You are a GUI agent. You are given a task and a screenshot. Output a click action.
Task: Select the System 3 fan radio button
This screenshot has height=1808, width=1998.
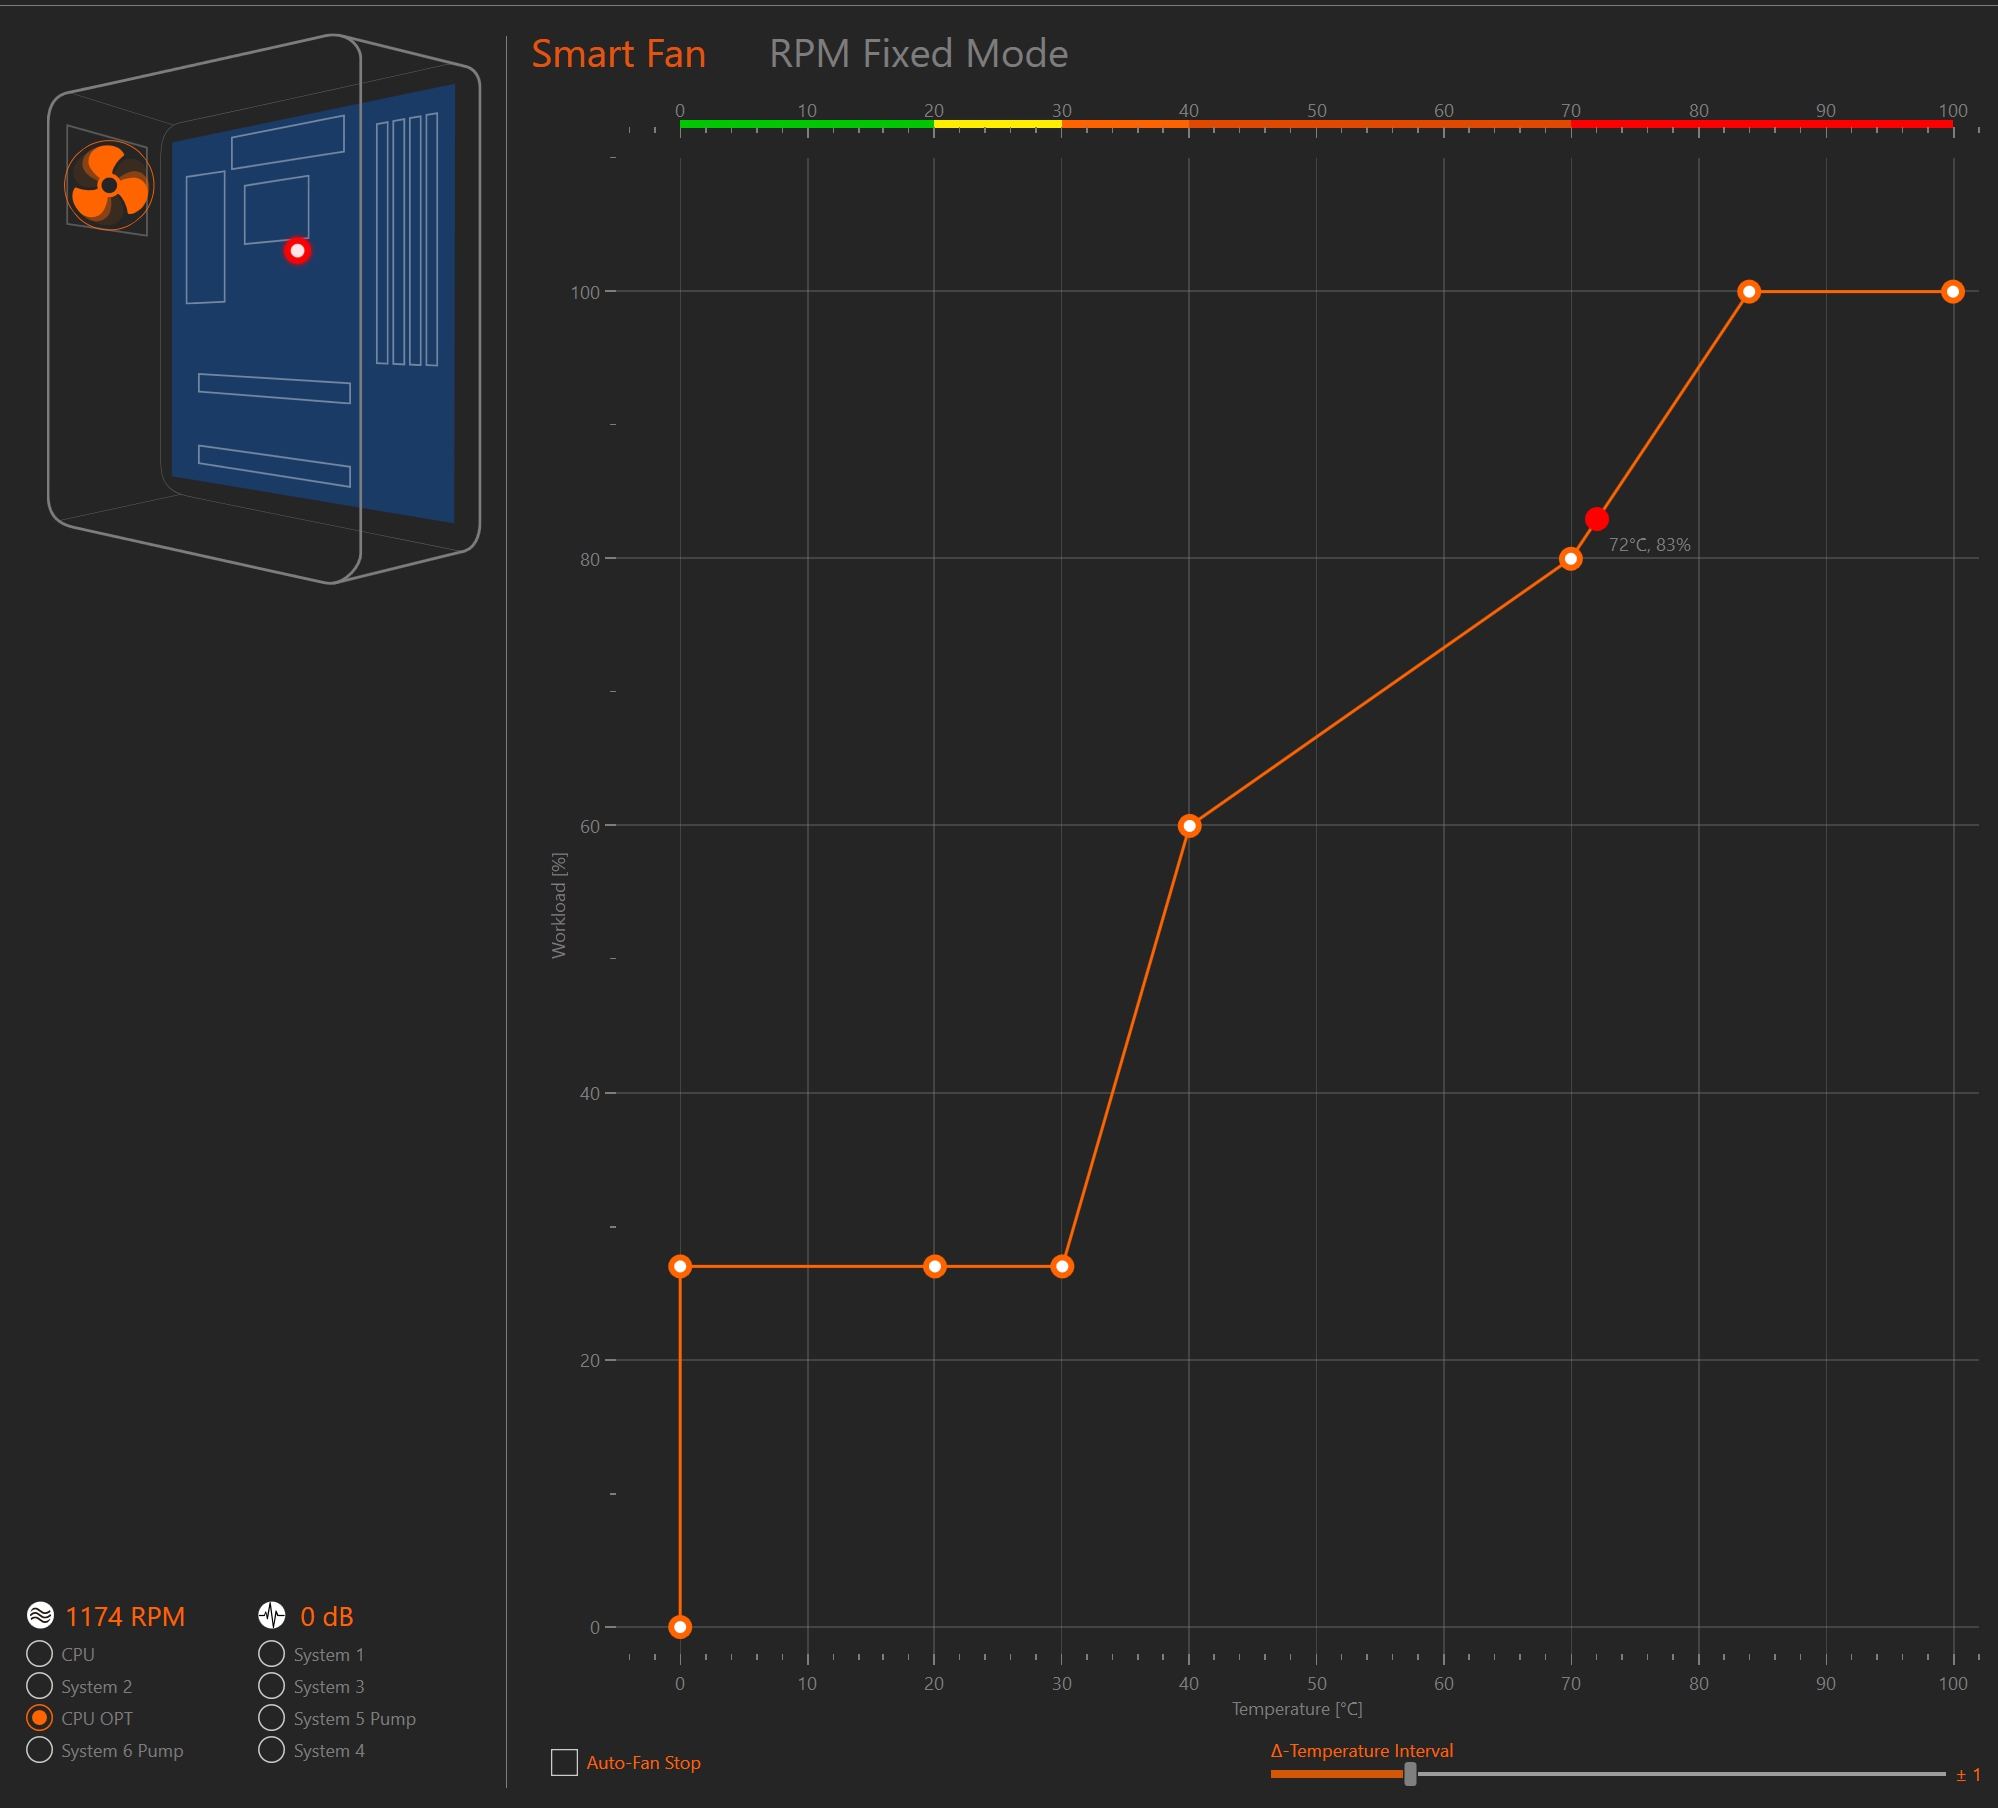(x=271, y=1686)
